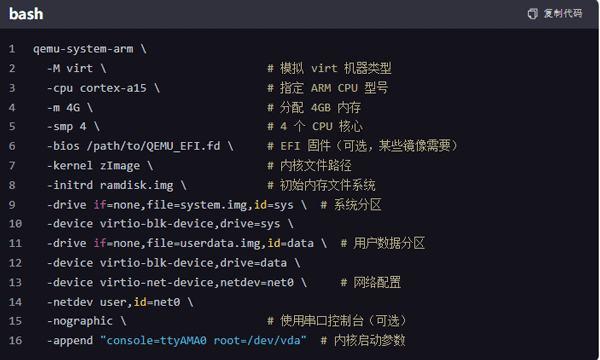This screenshot has height=360, width=600.
Task: Click the /path/to/QEMU_EFI.fd bios path
Action: pyautogui.click(x=153, y=146)
